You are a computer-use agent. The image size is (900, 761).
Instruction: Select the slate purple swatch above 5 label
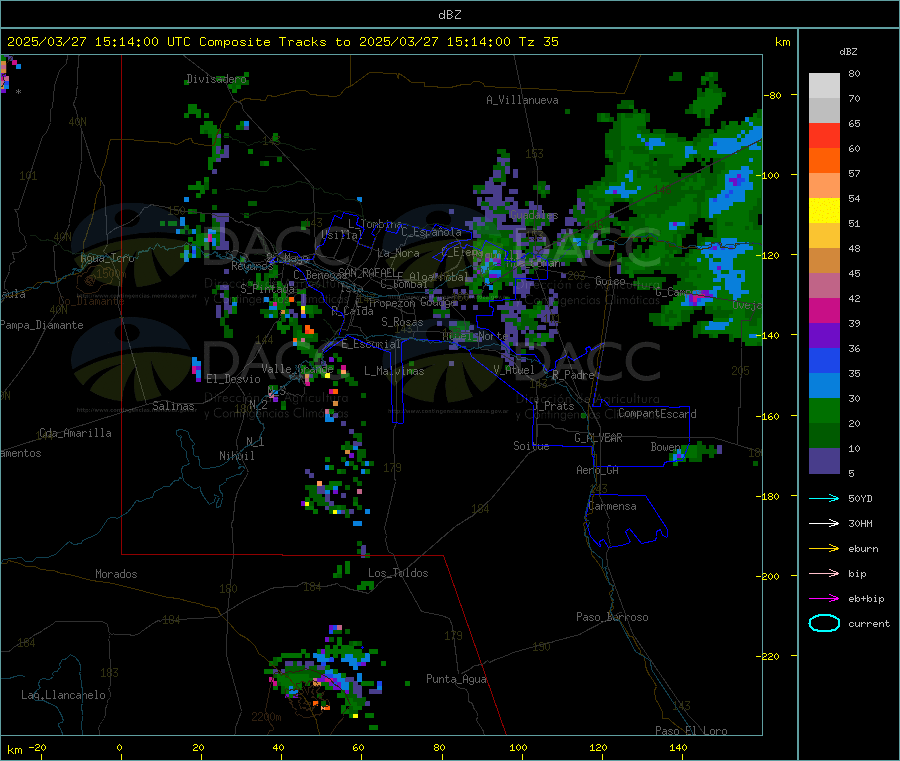[x=824, y=461]
